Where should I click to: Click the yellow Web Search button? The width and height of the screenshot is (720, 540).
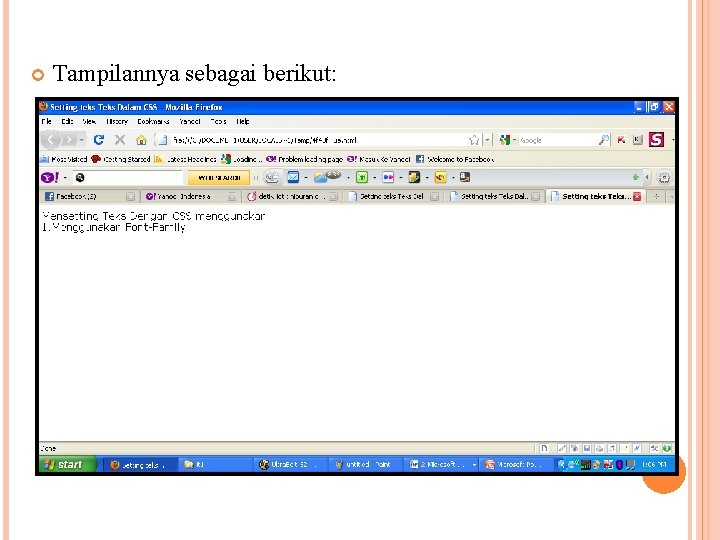(219, 177)
